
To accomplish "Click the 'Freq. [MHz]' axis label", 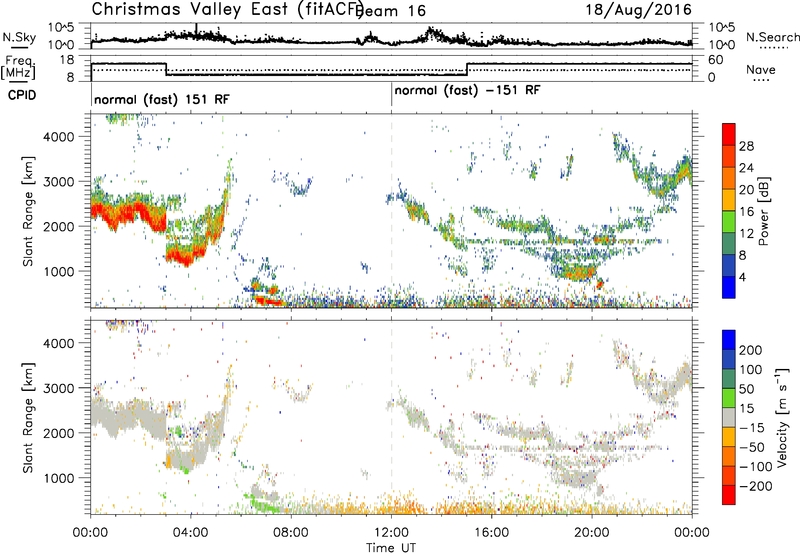I will point(18,67).
